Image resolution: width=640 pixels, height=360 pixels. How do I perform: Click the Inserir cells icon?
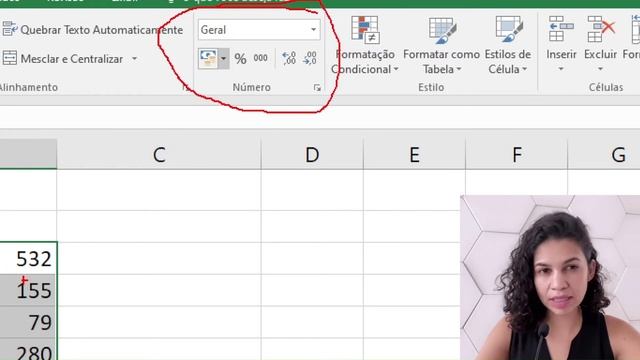tap(561, 29)
